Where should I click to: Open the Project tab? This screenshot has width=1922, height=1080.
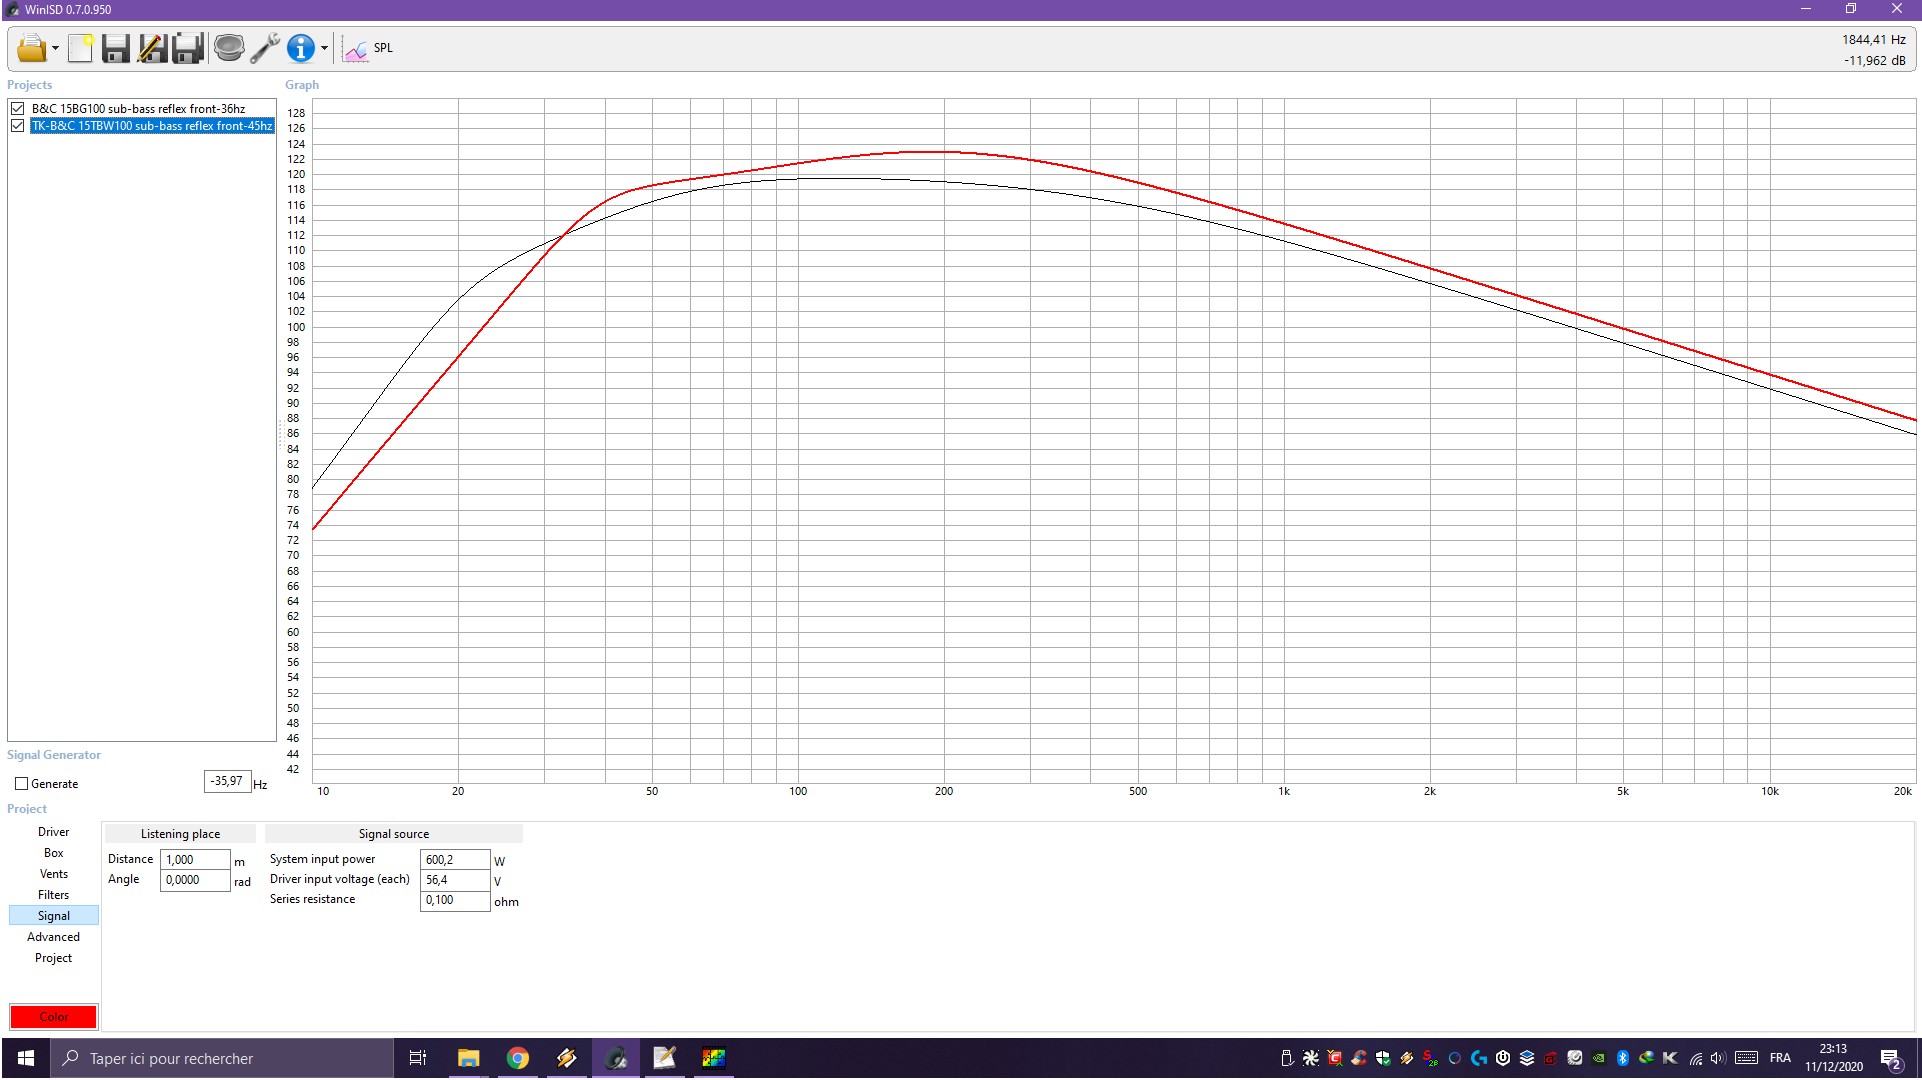(54, 958)
